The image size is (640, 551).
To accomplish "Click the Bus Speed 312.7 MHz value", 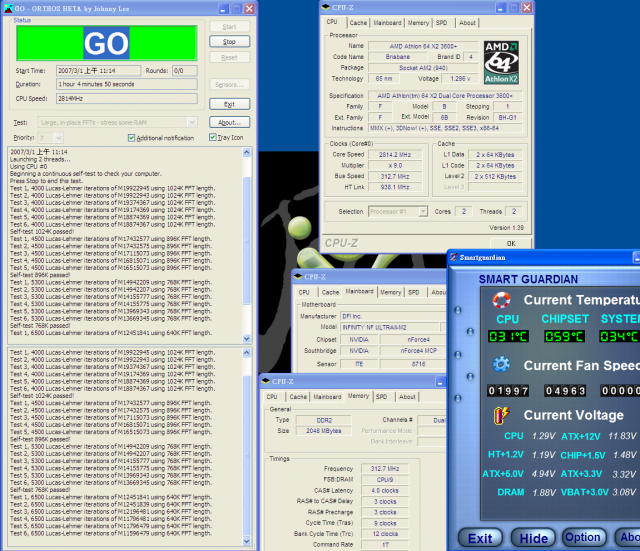I will point(395,176).
